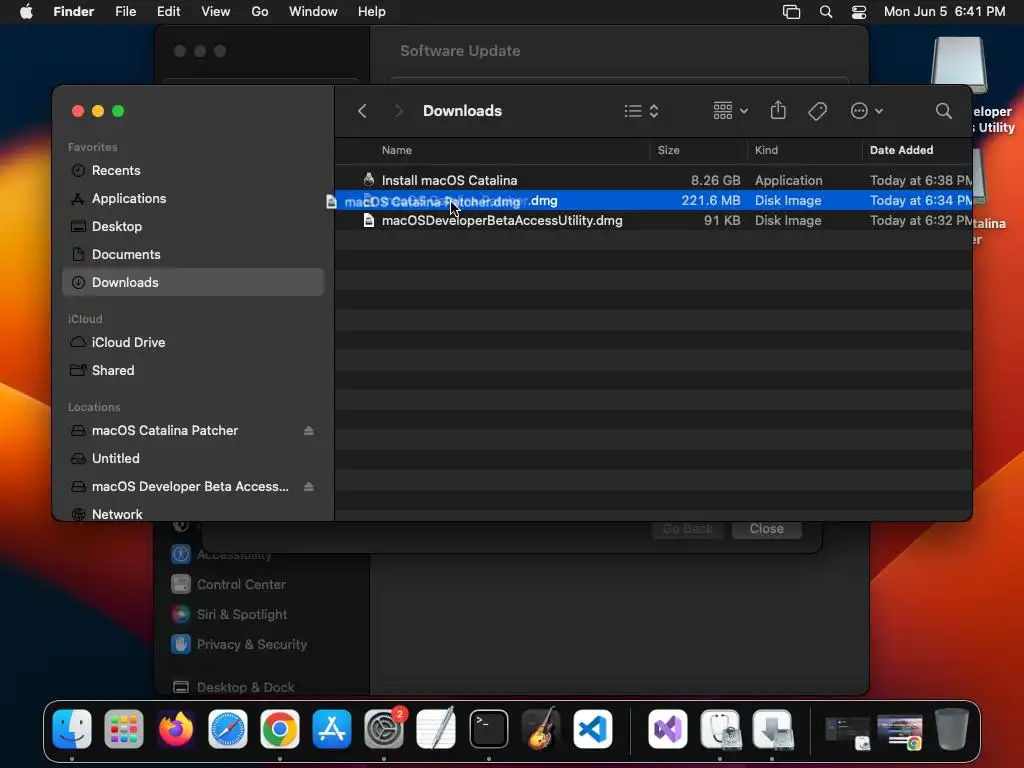Click the date and time clock

(944, 12)
